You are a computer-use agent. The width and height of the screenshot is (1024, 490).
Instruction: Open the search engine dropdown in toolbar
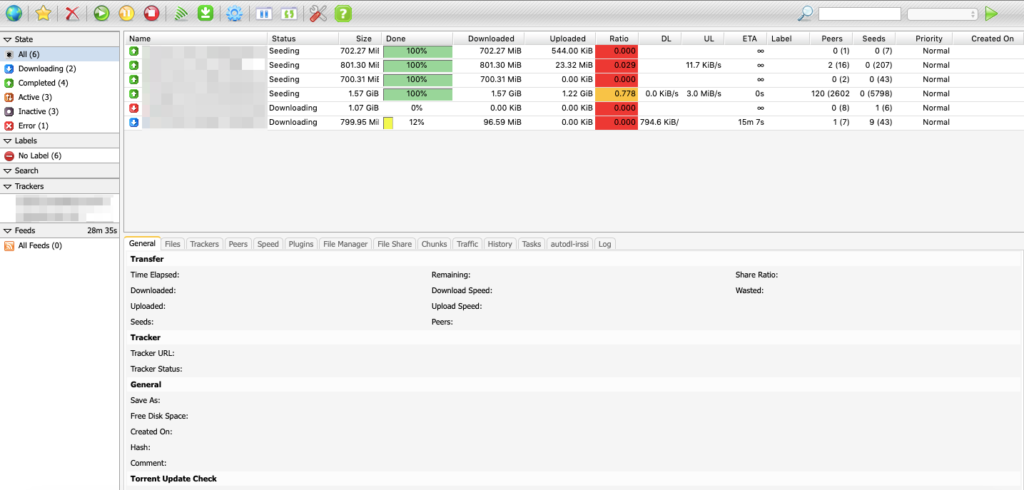coord(942,14)
